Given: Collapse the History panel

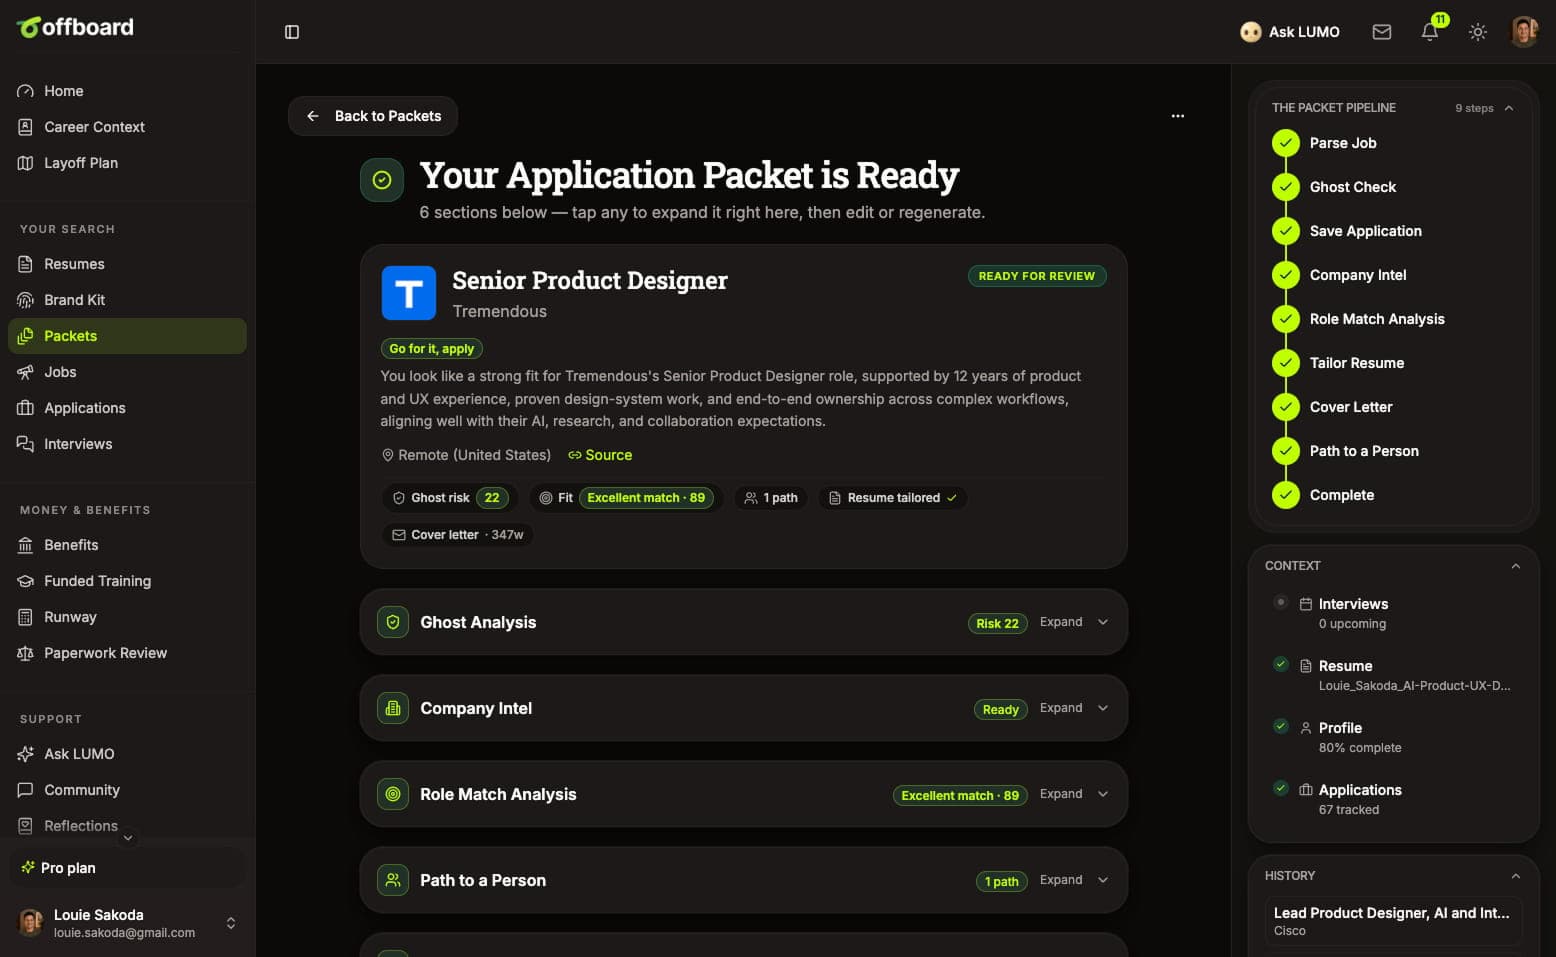Looking at the screenshot, I should [1516, 876].
